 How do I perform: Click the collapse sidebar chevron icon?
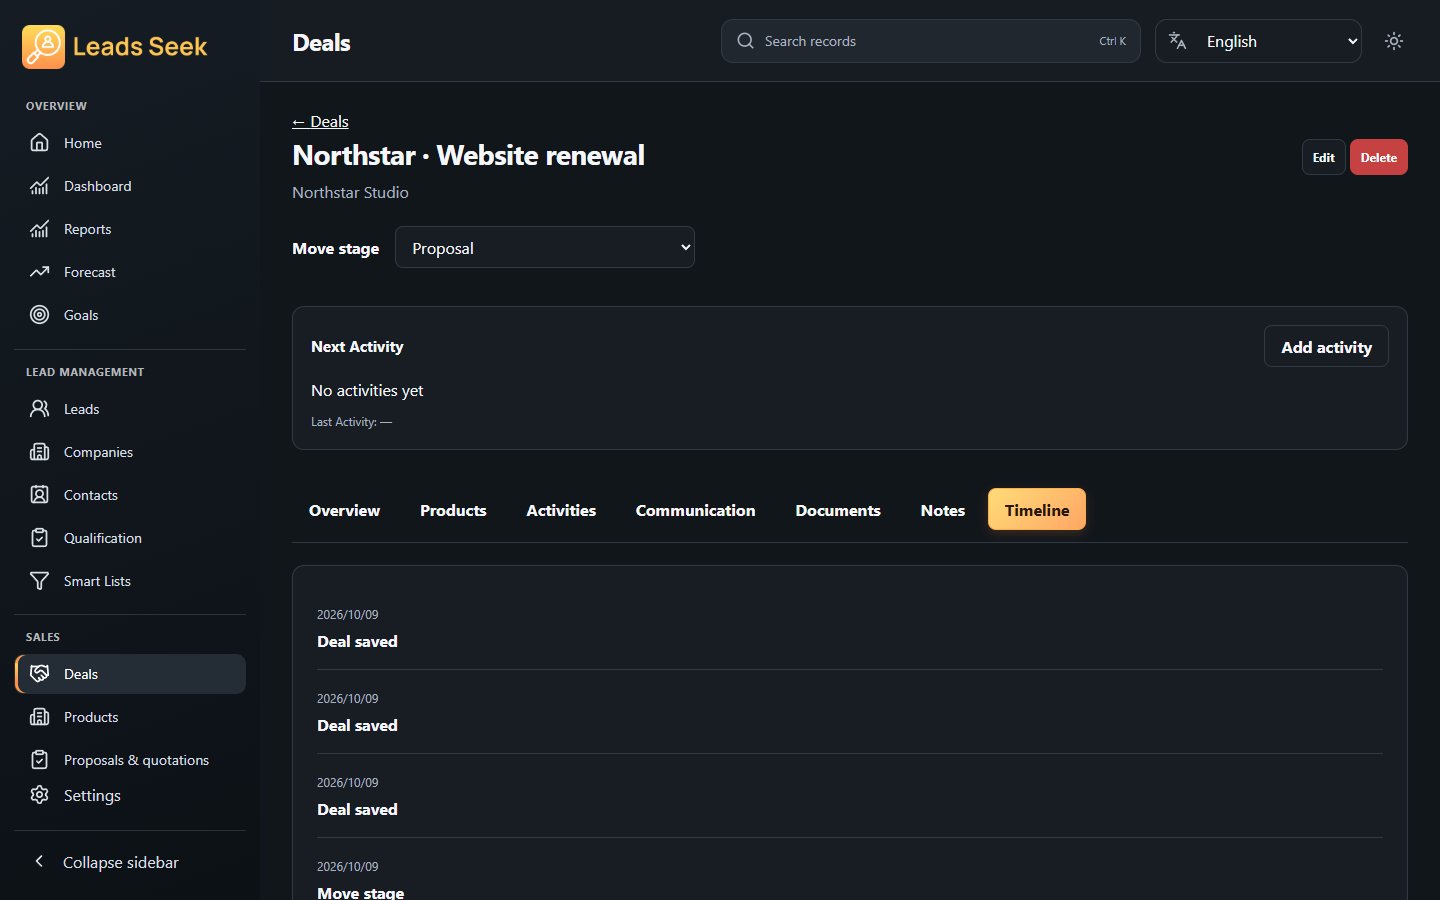(39, 861)
